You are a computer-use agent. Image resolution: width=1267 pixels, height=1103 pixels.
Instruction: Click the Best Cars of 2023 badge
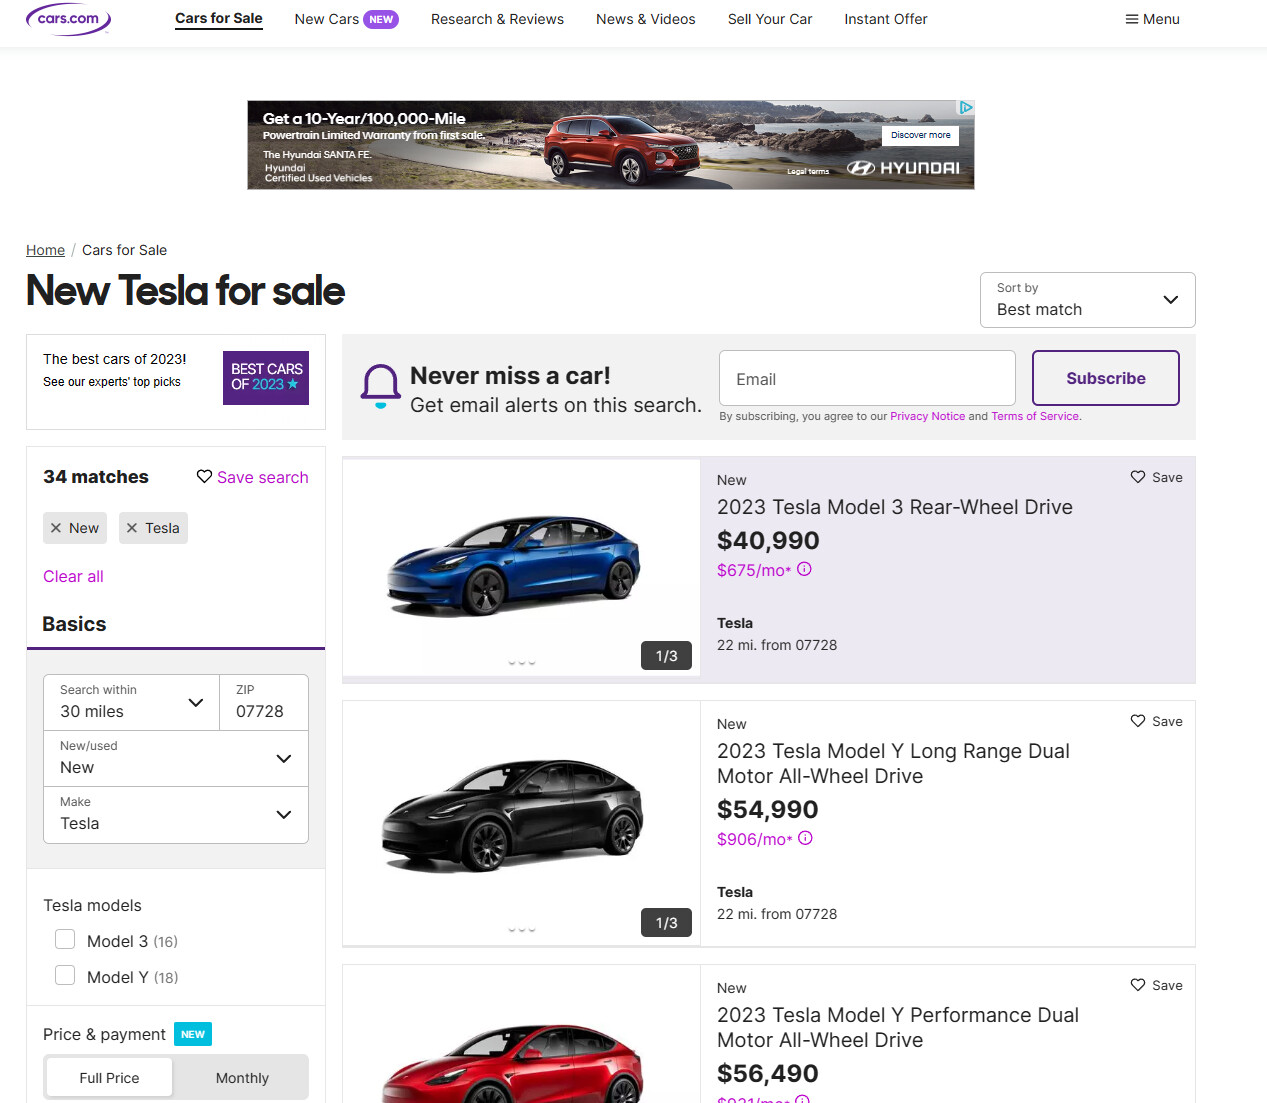pyautogui.click(x=266, y=378)
